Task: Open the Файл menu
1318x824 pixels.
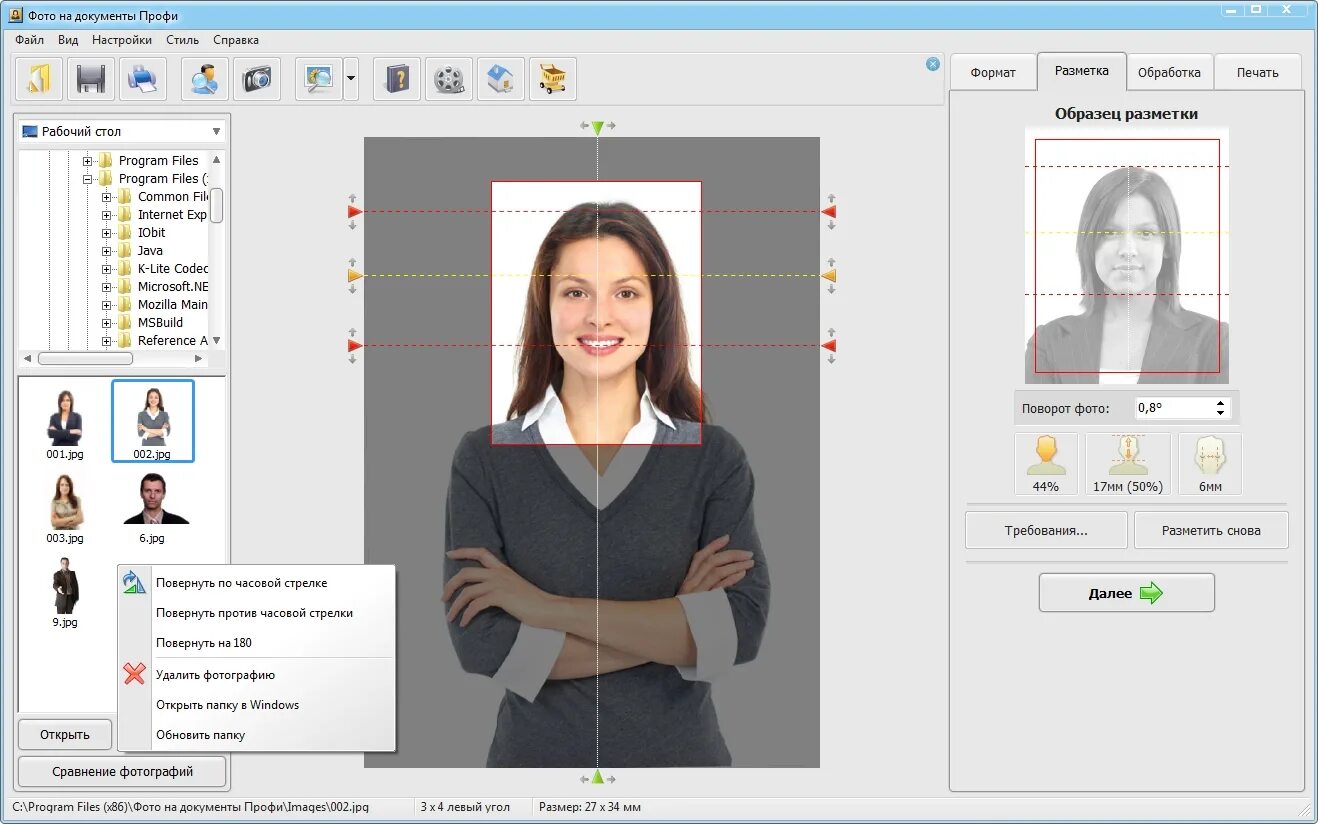Action: [x=30, y=40]
